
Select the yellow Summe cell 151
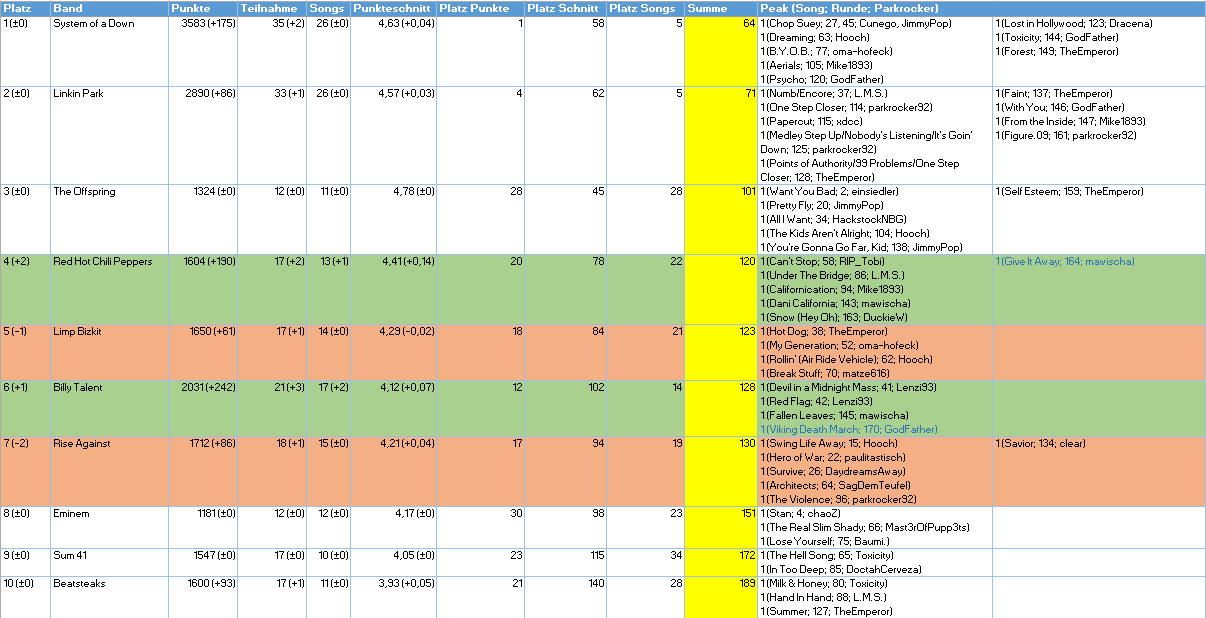(721, 527)
